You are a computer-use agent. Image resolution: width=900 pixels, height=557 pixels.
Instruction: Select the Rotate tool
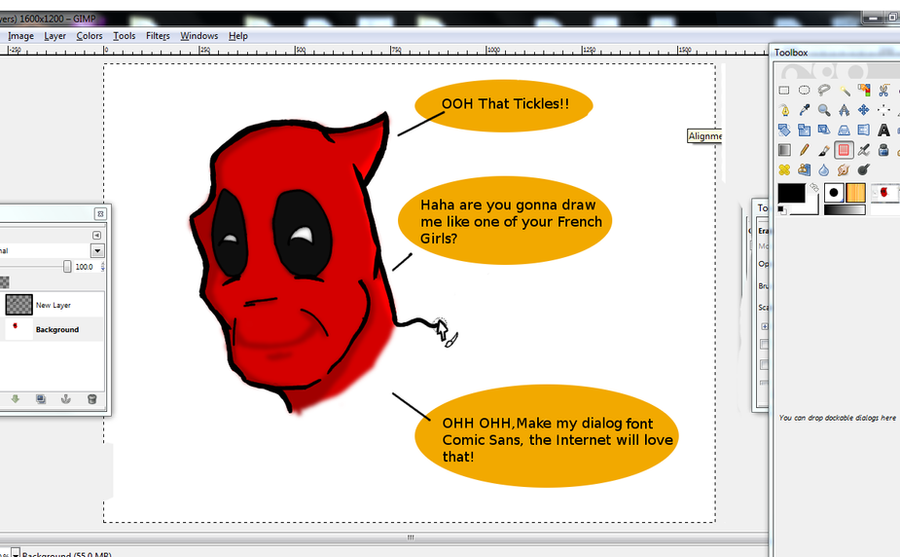784,130
